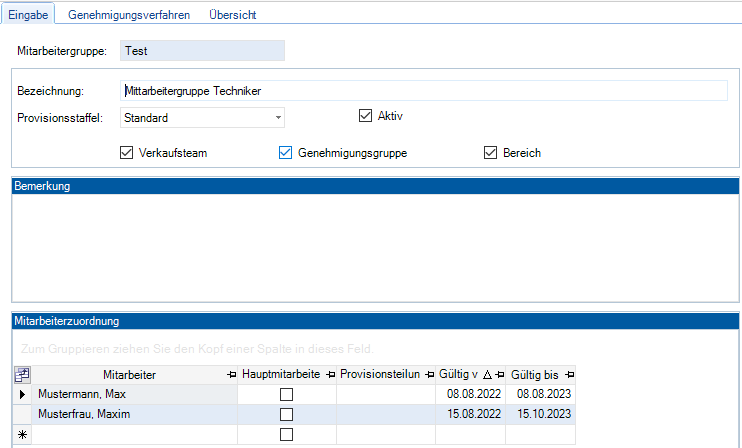Pin the Mitarbeiter column
This screenshot has width=742, height=448.
tap(231, 375)
